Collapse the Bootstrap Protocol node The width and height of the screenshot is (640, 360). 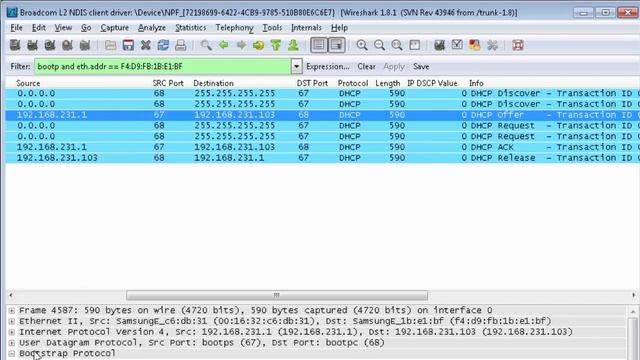(12, 353)
